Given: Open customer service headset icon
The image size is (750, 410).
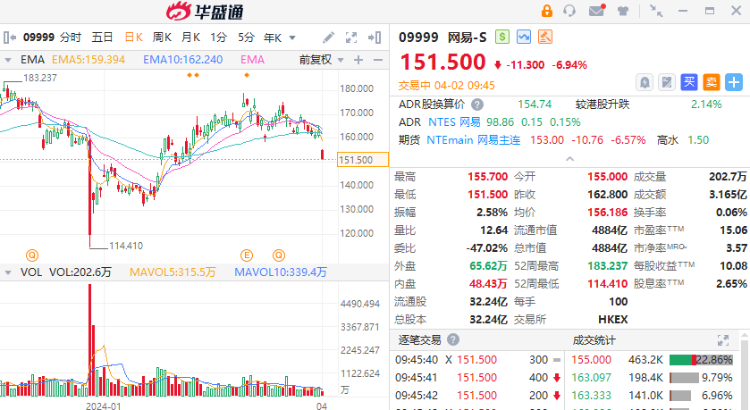Looking at the screenshot, I should 569,11.
